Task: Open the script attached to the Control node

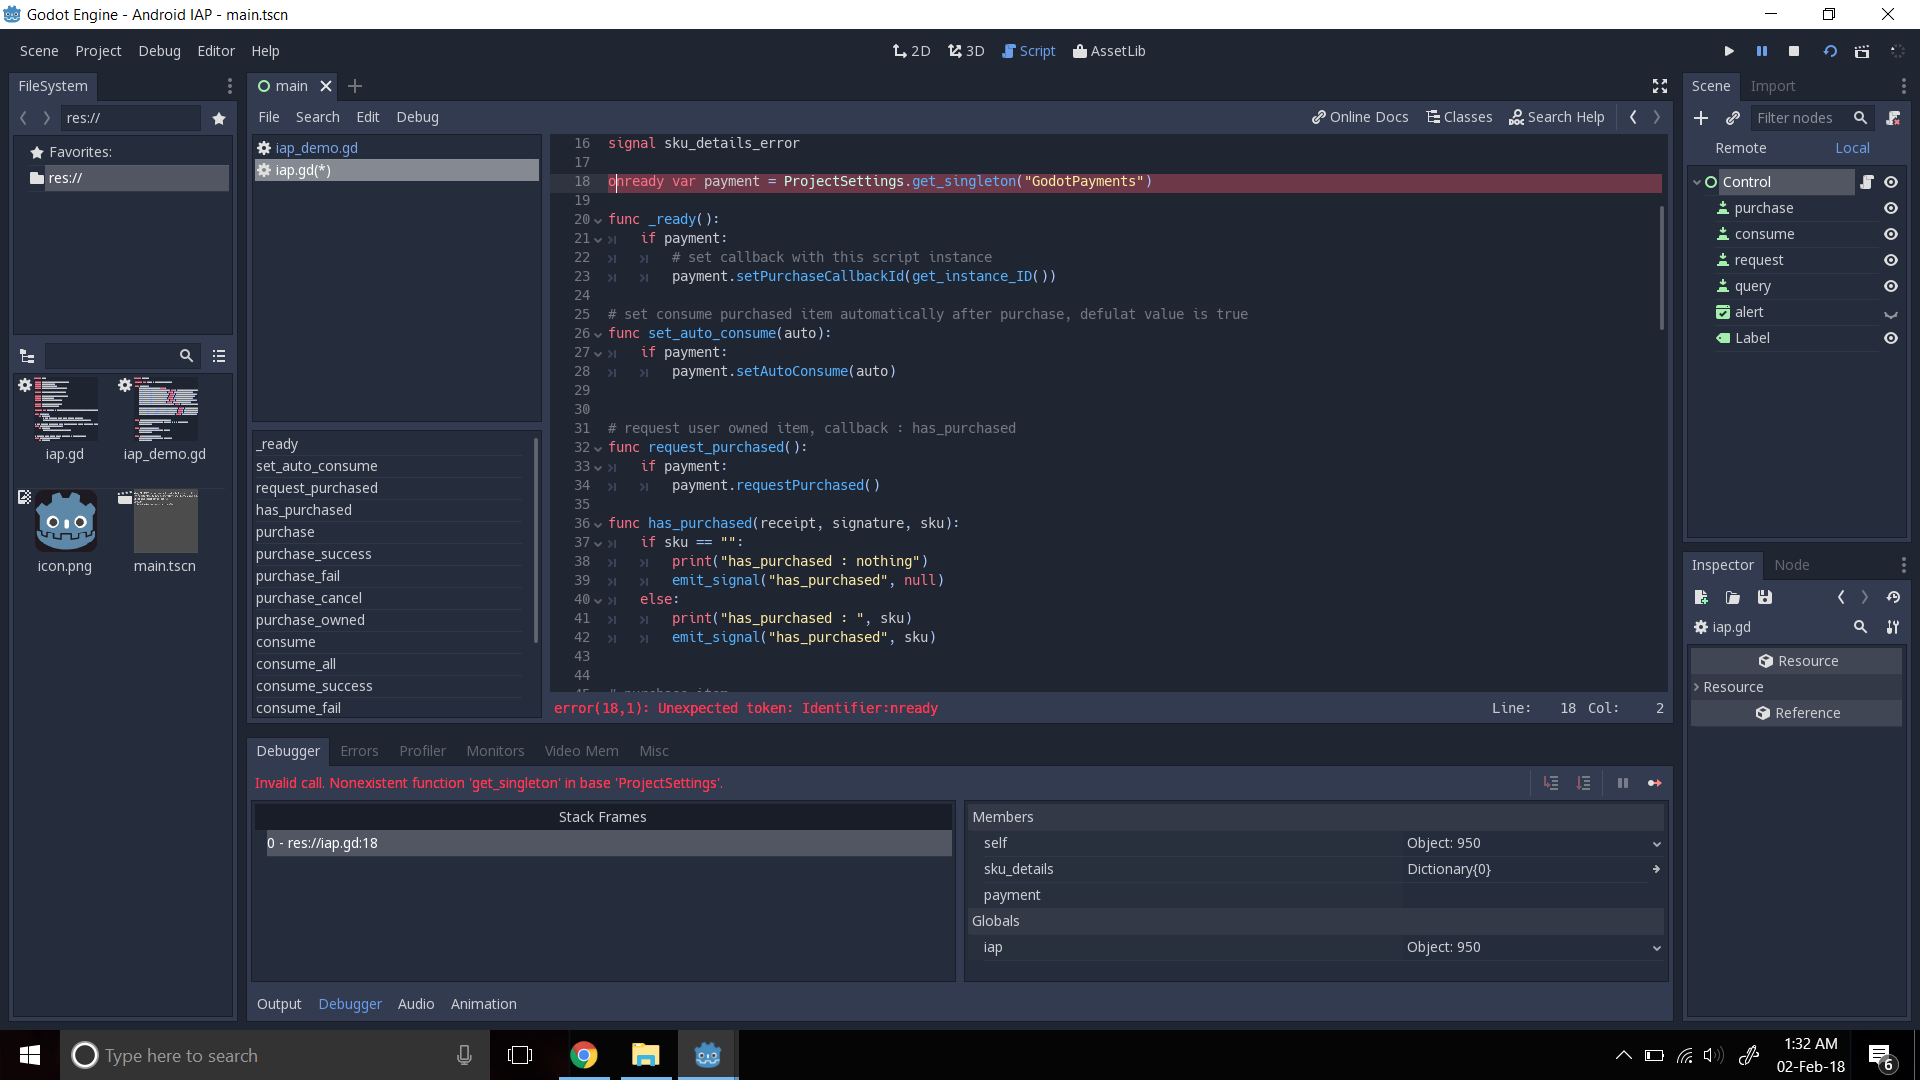Action: click(x=1868, y=182)
